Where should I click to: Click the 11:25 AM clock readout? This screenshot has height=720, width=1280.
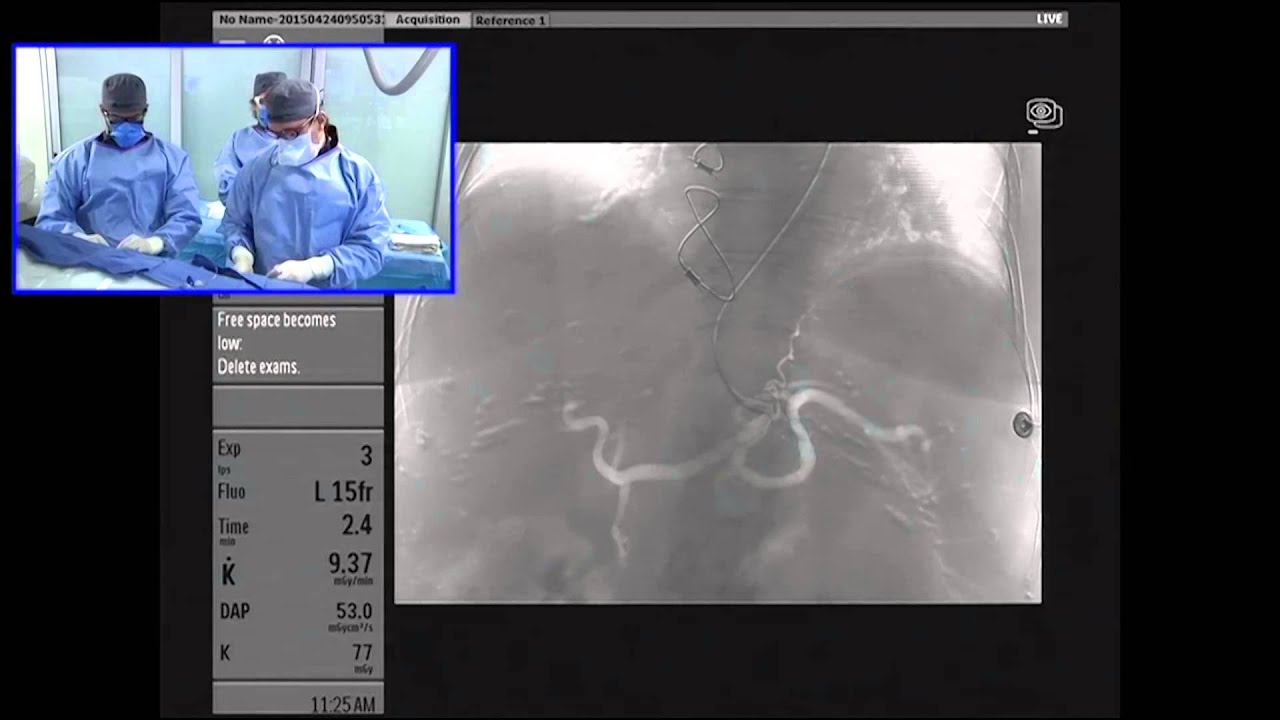[x=343, y=705]
